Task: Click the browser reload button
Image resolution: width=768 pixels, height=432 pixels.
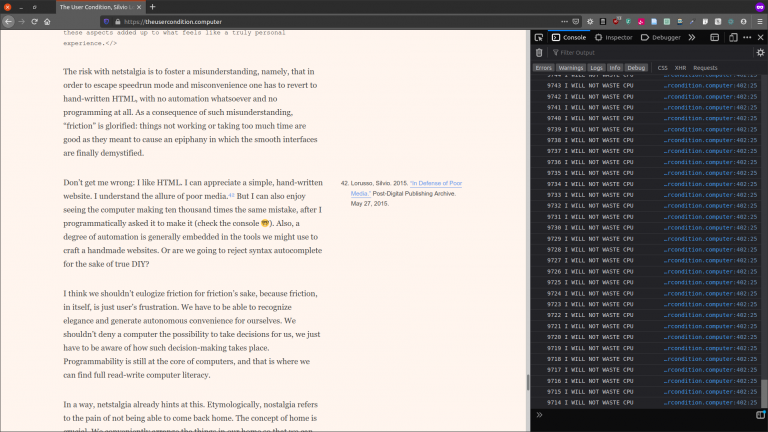Action: click(x=34, y=21)
